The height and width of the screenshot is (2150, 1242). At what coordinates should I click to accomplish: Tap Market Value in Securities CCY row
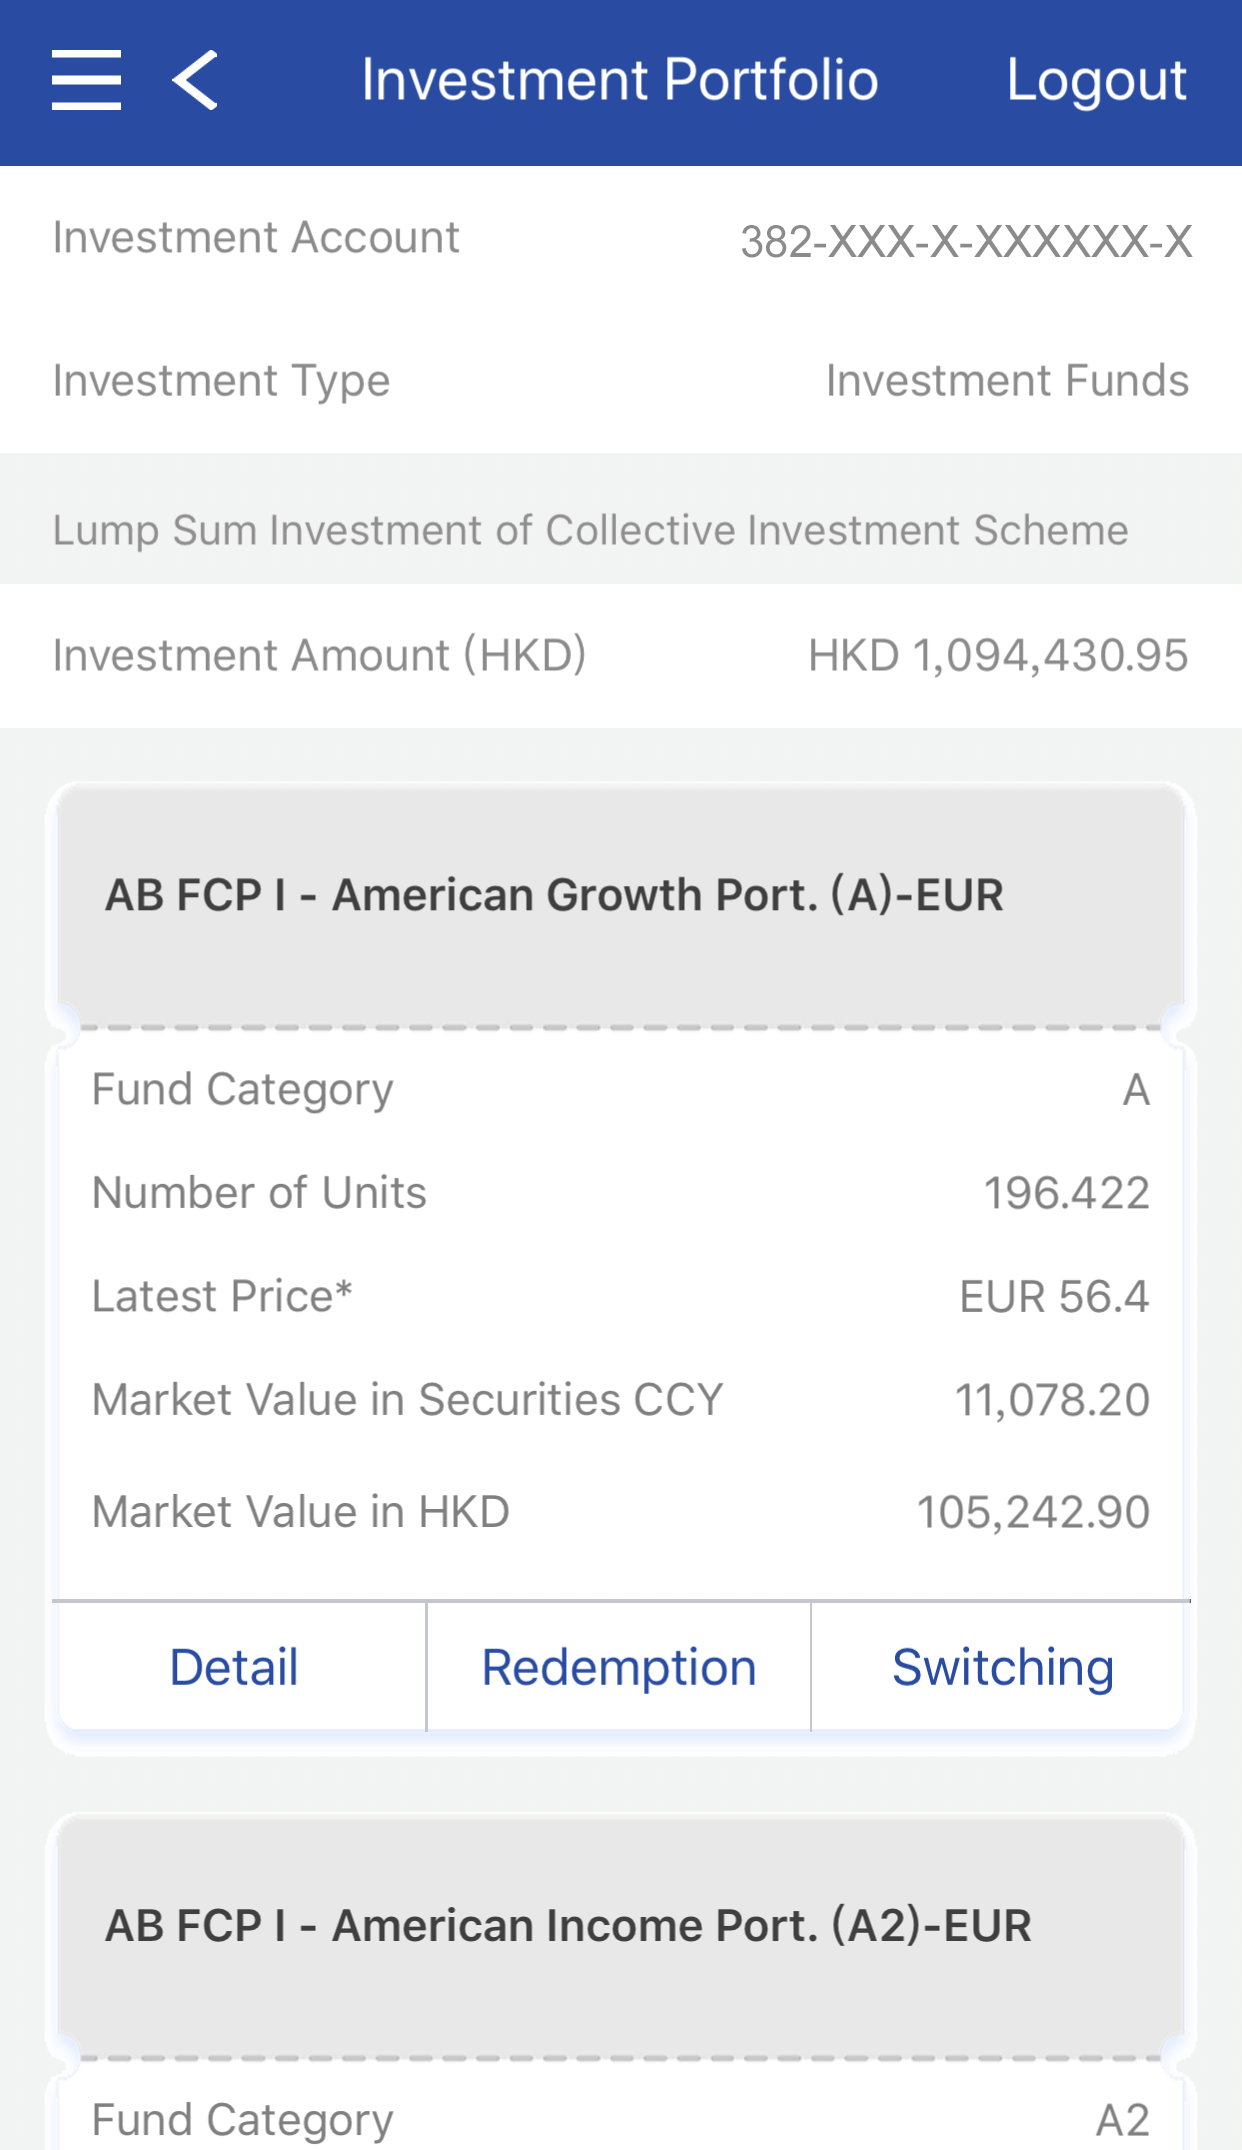coord(620,1400)
